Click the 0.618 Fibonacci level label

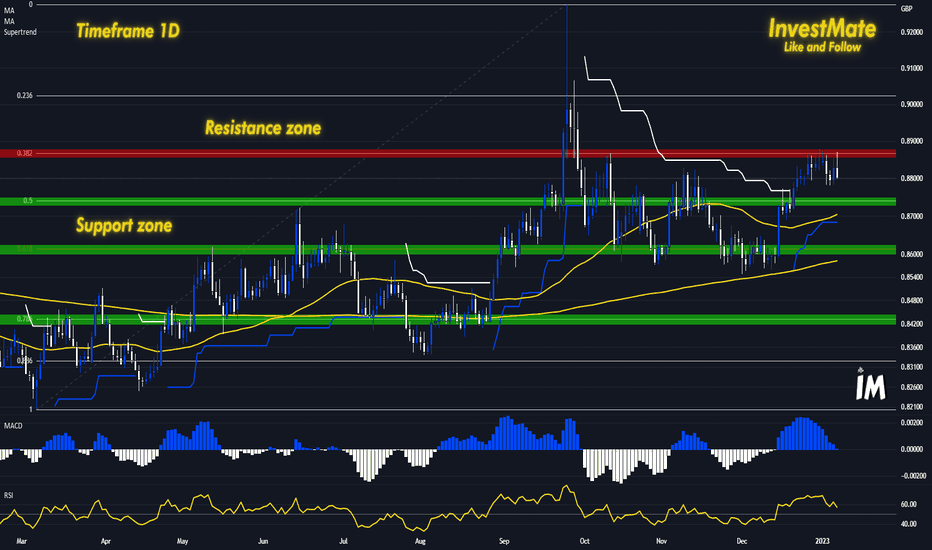[24, 249]
